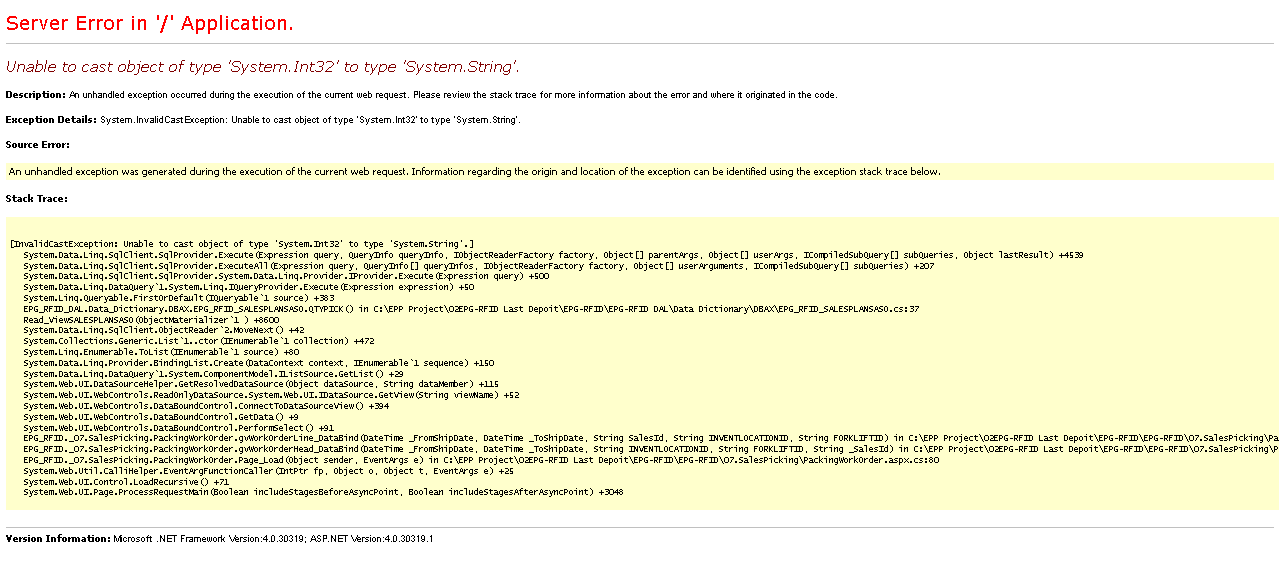Click the "SqlProvider.ExecuteAll" +207 stack line
The image size is (1279, 570).
[x=479, y=267]
